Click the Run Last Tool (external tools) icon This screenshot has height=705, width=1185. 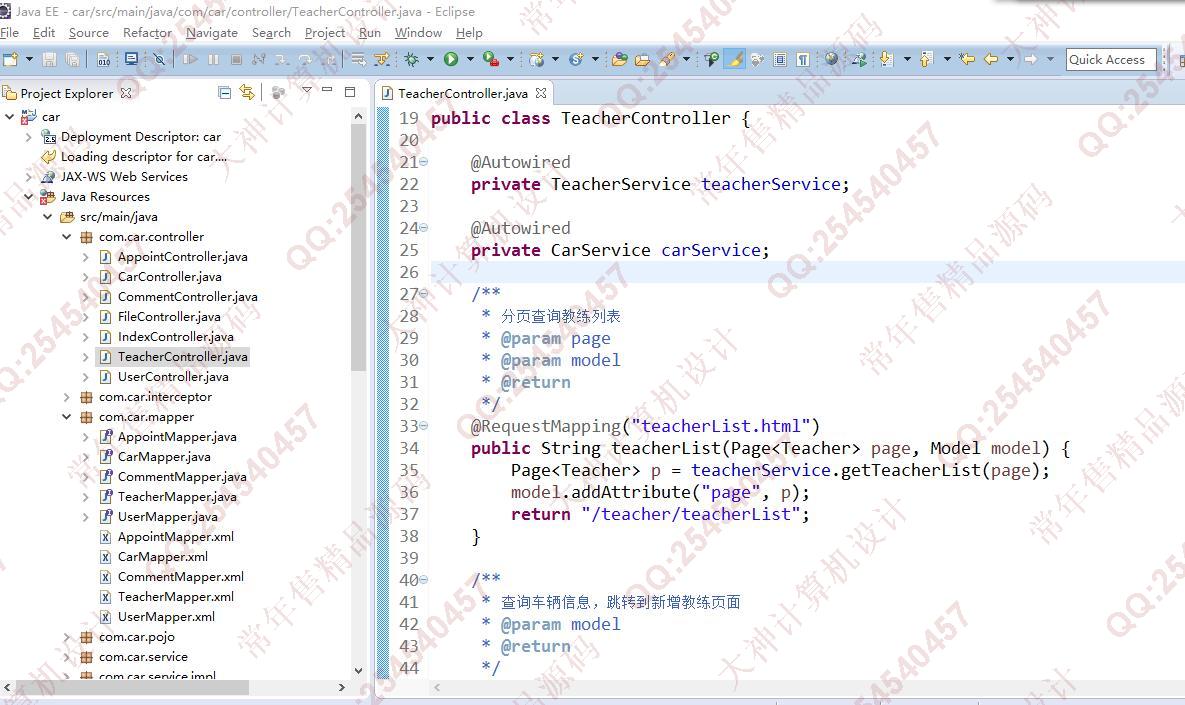[x=490, y=59]
